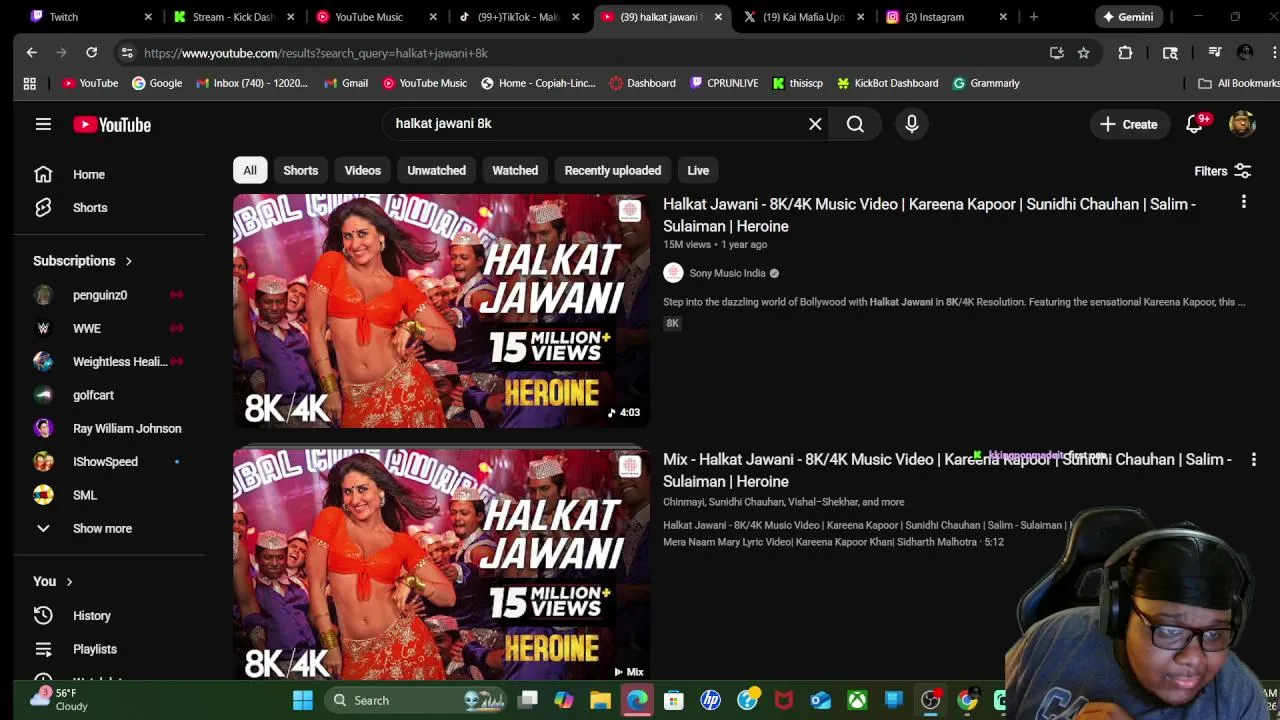This screenshot has width=1280, height=720.
Task: Open more options for the Mix result
Action: (x=1253, y=459)
